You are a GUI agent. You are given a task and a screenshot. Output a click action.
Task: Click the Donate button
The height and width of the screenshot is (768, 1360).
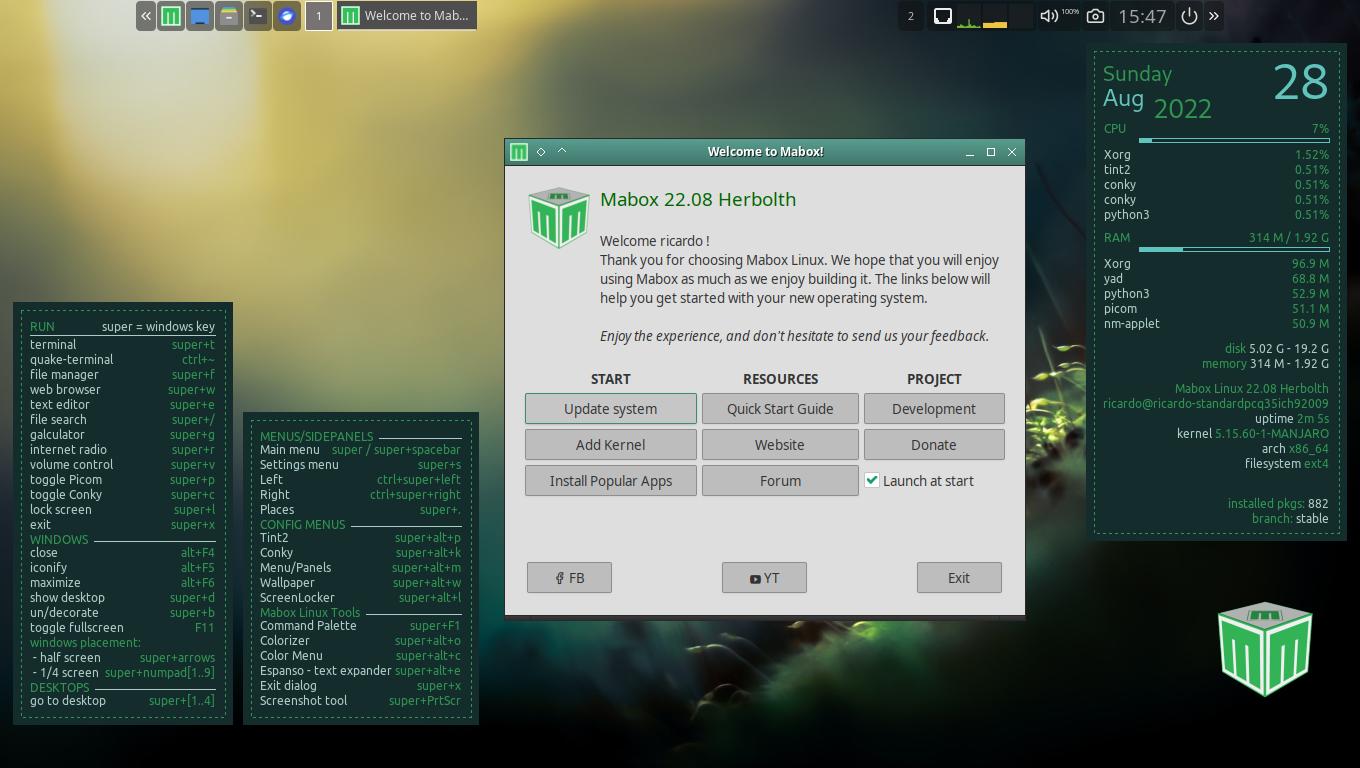(x=934, y=445)
